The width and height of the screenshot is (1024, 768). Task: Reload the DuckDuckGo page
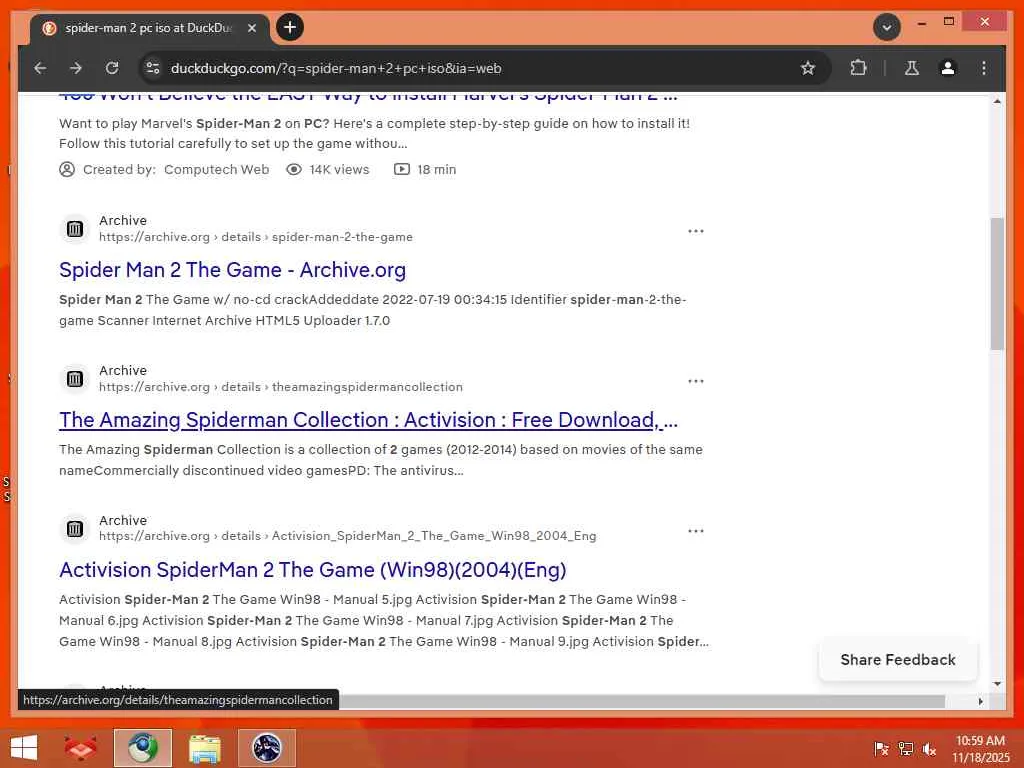(112, 68)
